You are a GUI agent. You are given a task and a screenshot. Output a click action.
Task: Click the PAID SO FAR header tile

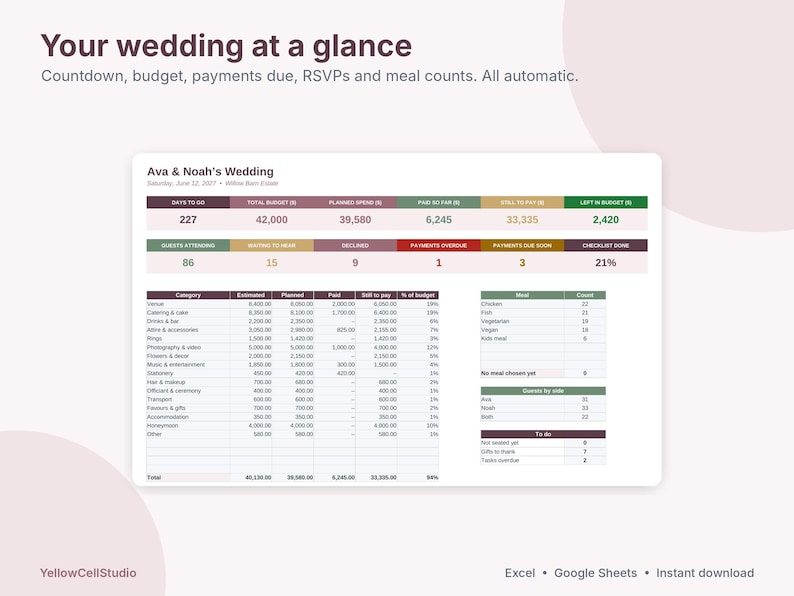(439, 203)
